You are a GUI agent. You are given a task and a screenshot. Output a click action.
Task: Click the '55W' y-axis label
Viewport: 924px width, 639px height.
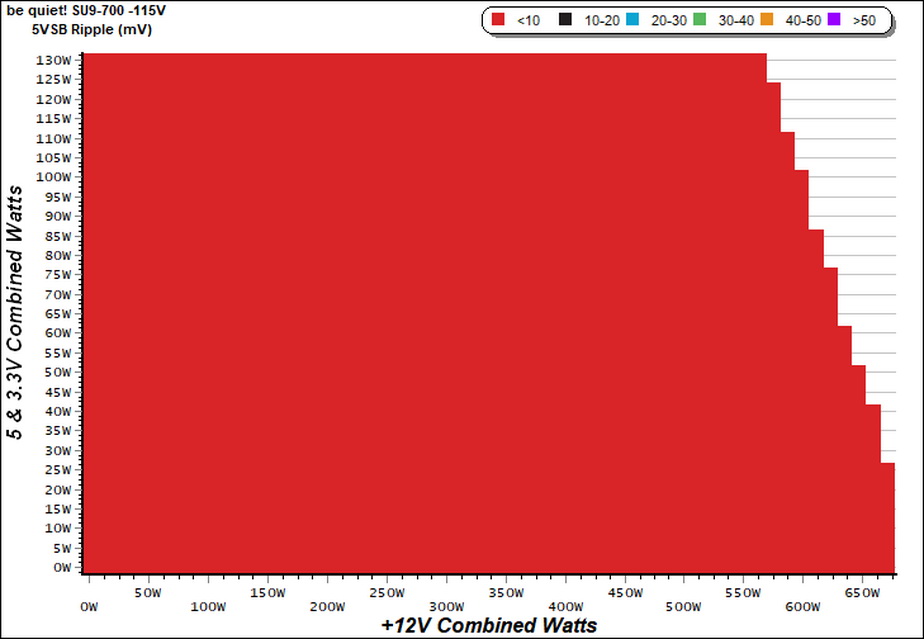58,353
